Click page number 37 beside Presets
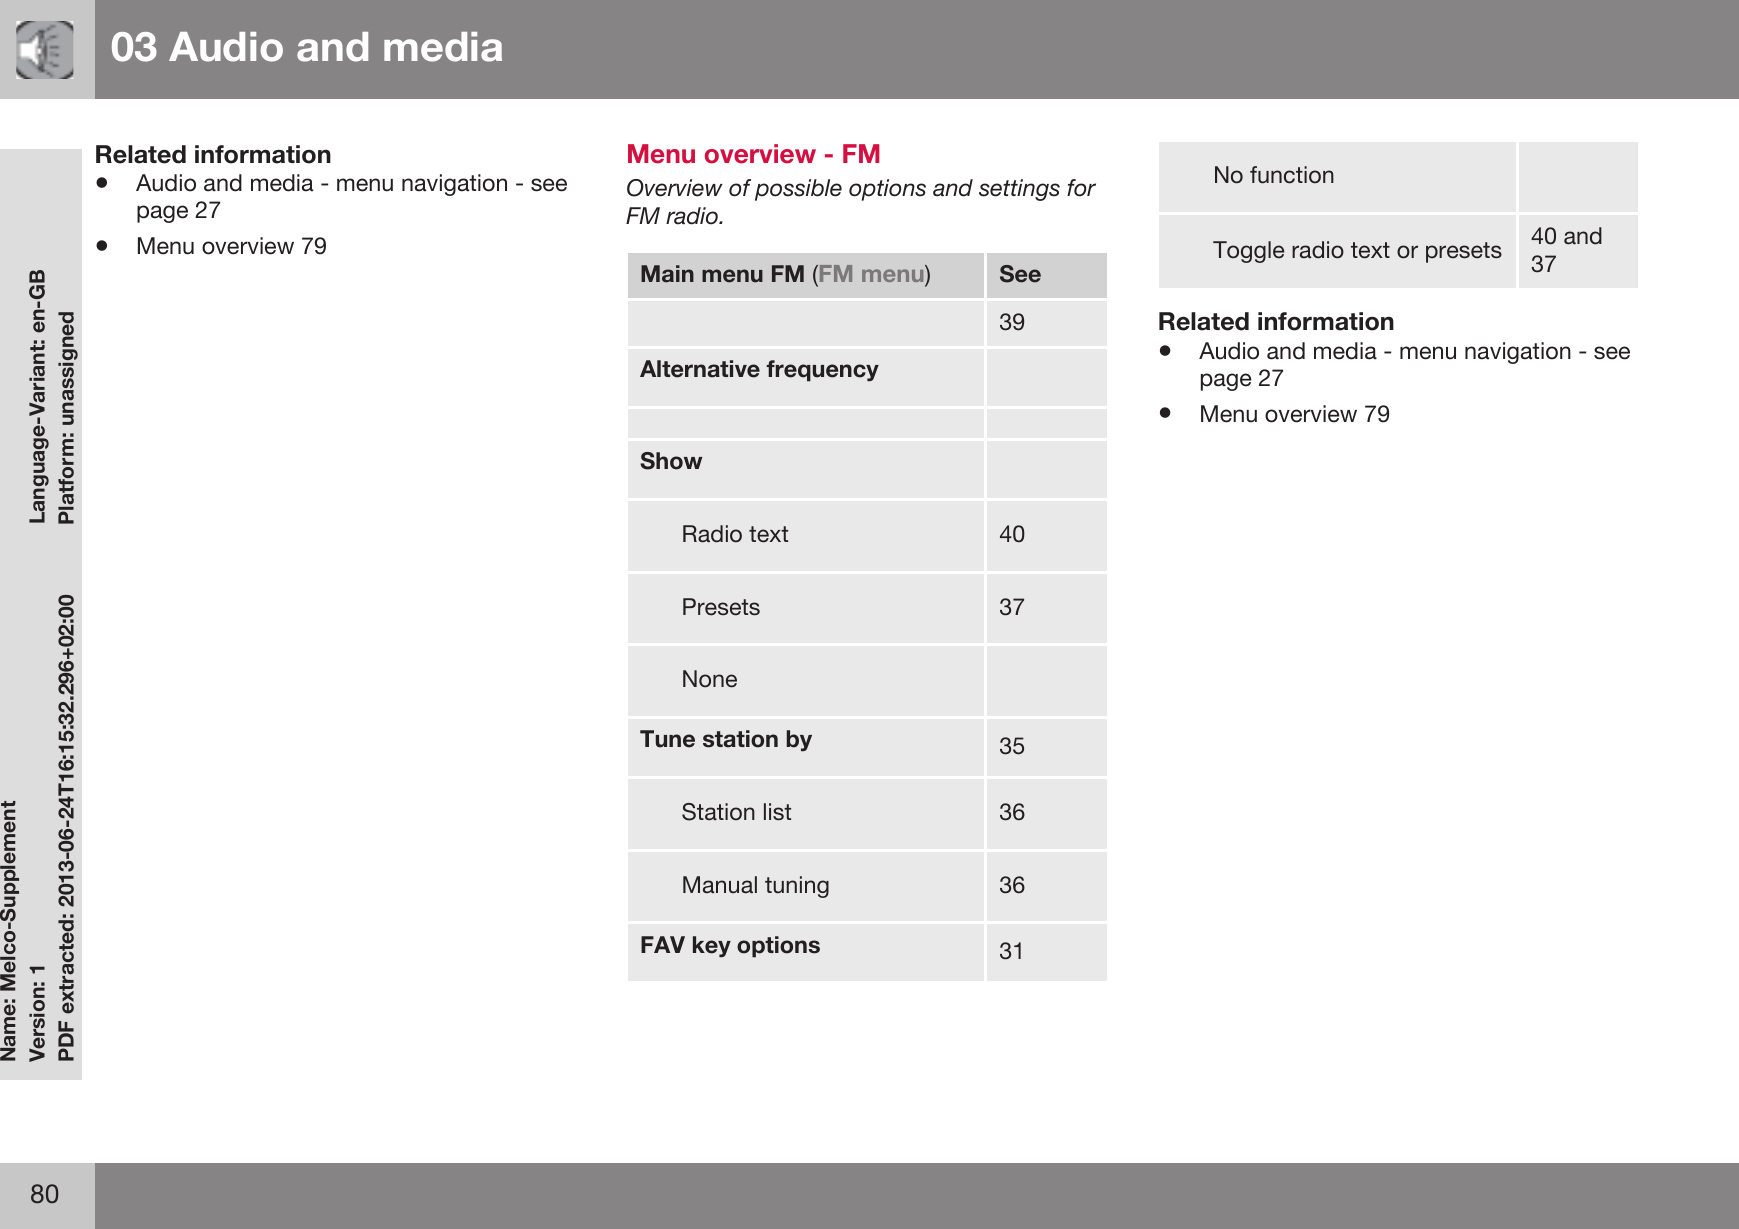 point(1012,608)
